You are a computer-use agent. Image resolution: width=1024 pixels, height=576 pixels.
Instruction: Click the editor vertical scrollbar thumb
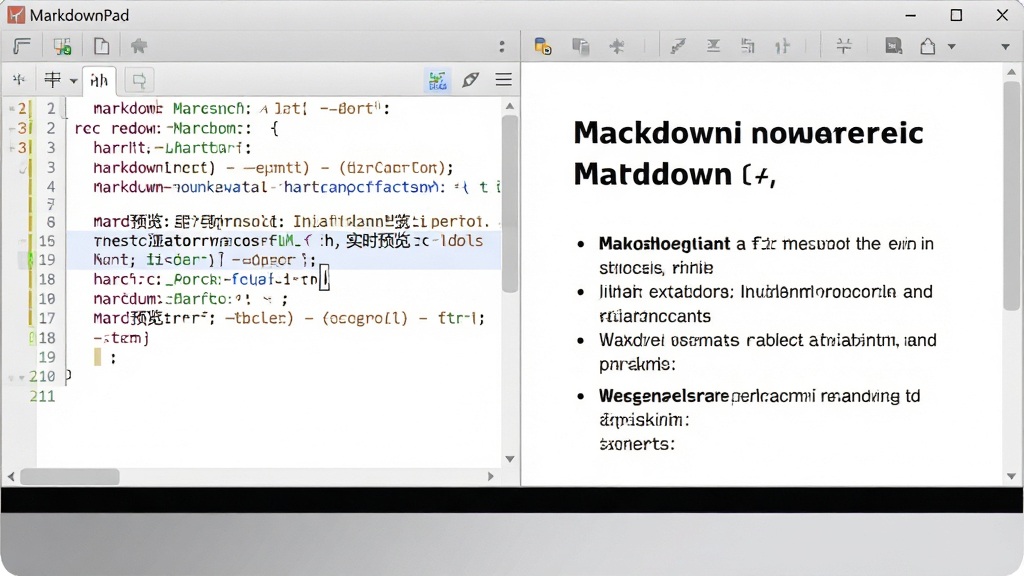pos(510,204)
